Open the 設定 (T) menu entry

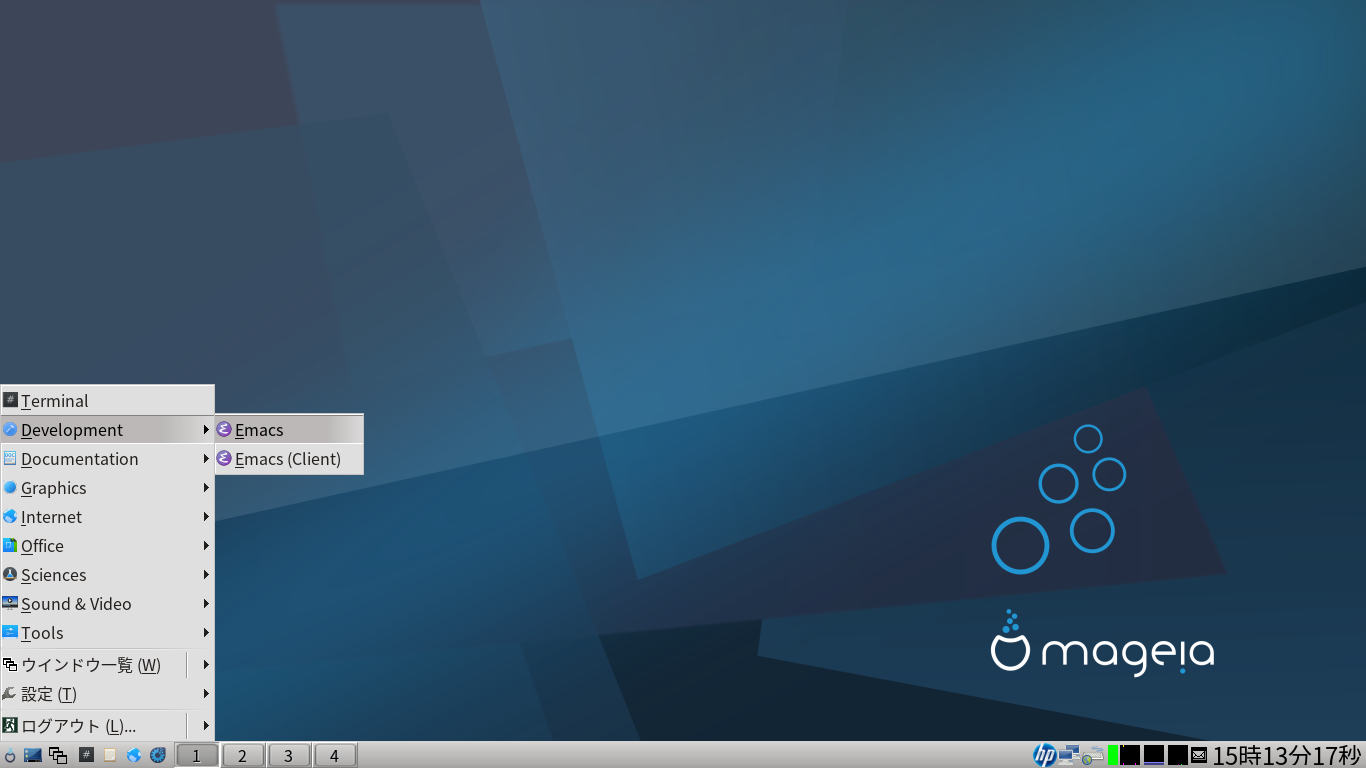coord(107,693)
